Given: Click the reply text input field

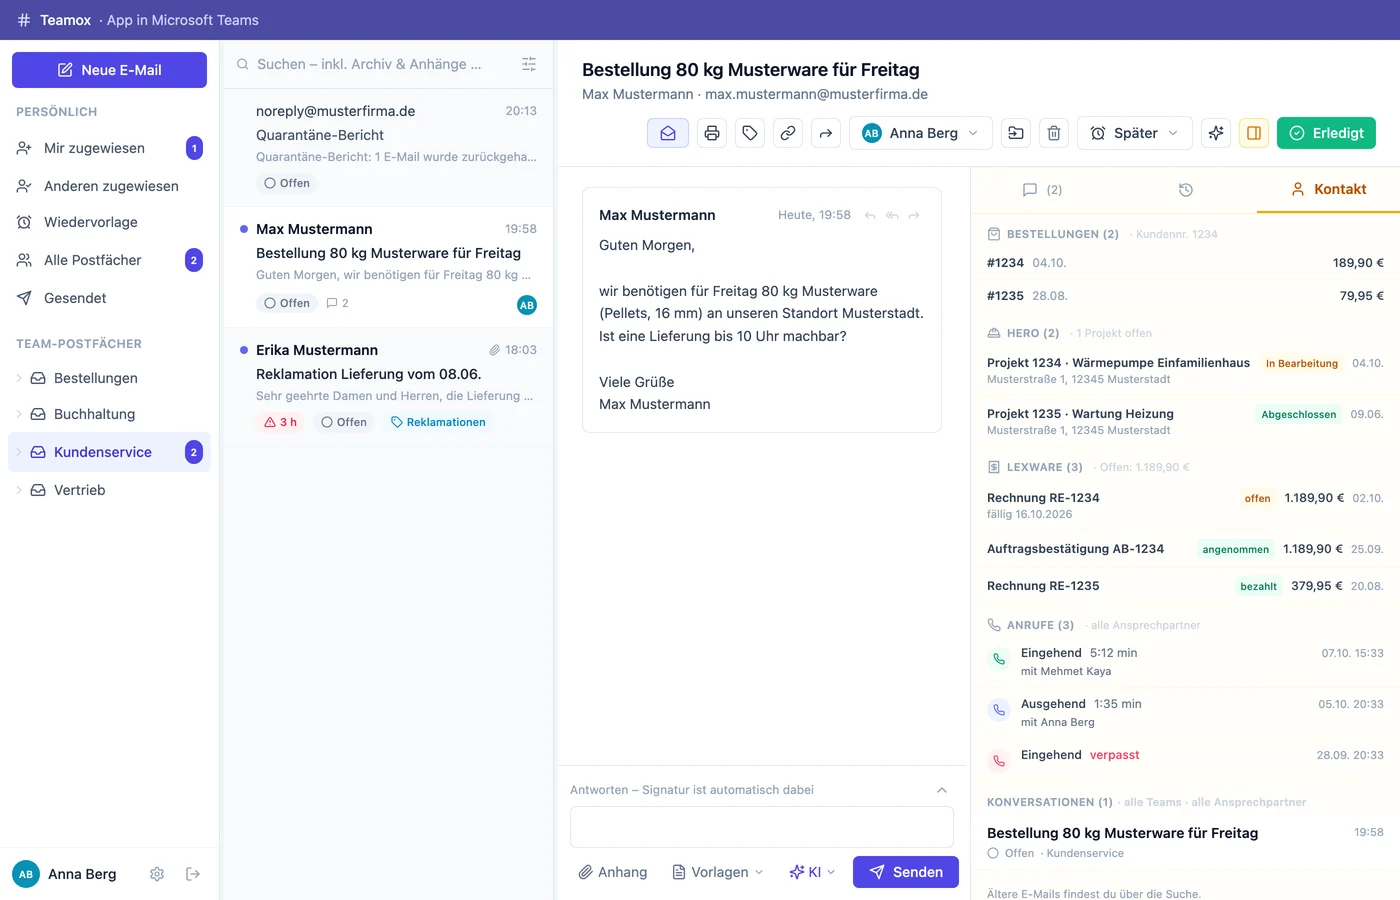Looking at the screenshot, I should point(762,827).
